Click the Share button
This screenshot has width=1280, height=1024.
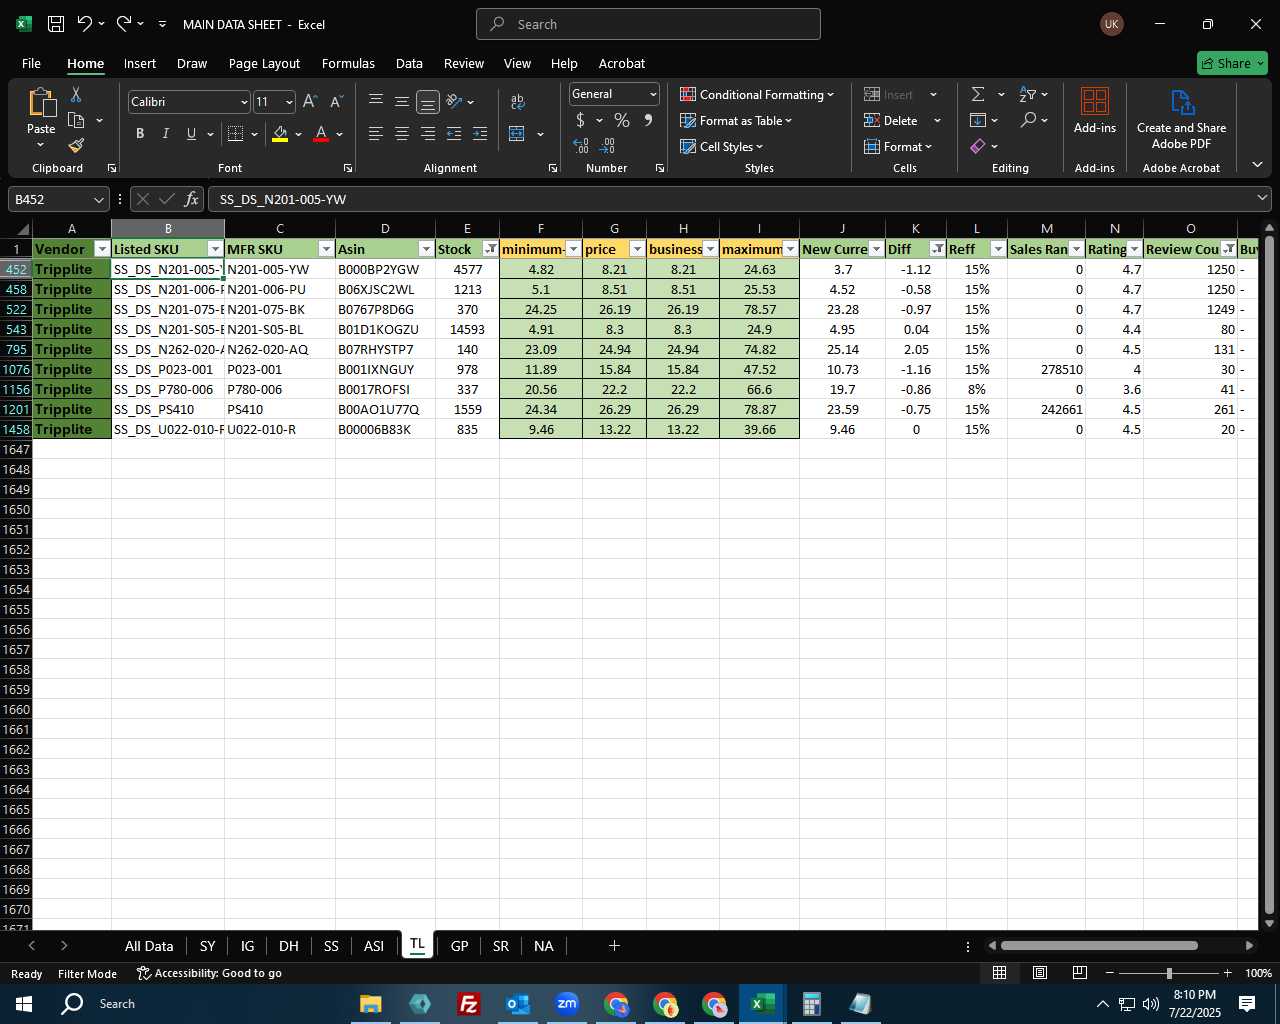point(1232,63)
